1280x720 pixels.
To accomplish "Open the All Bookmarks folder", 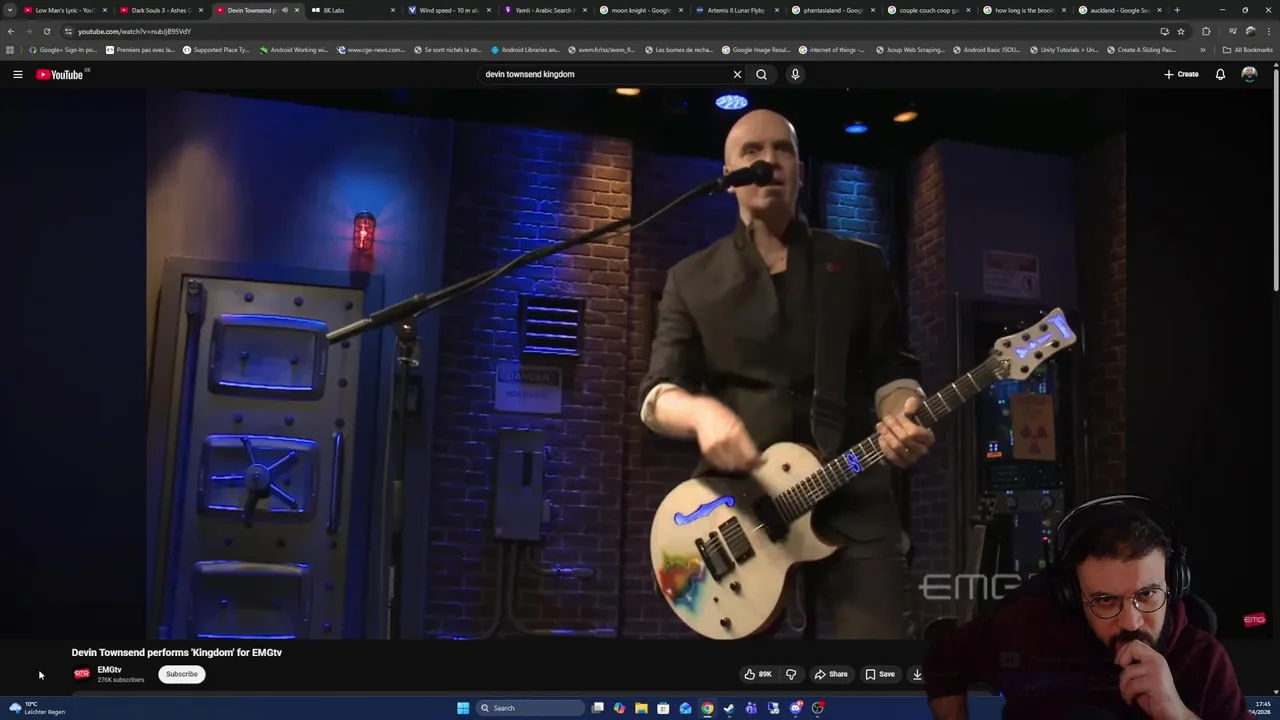I will [x=1247, y=49].
